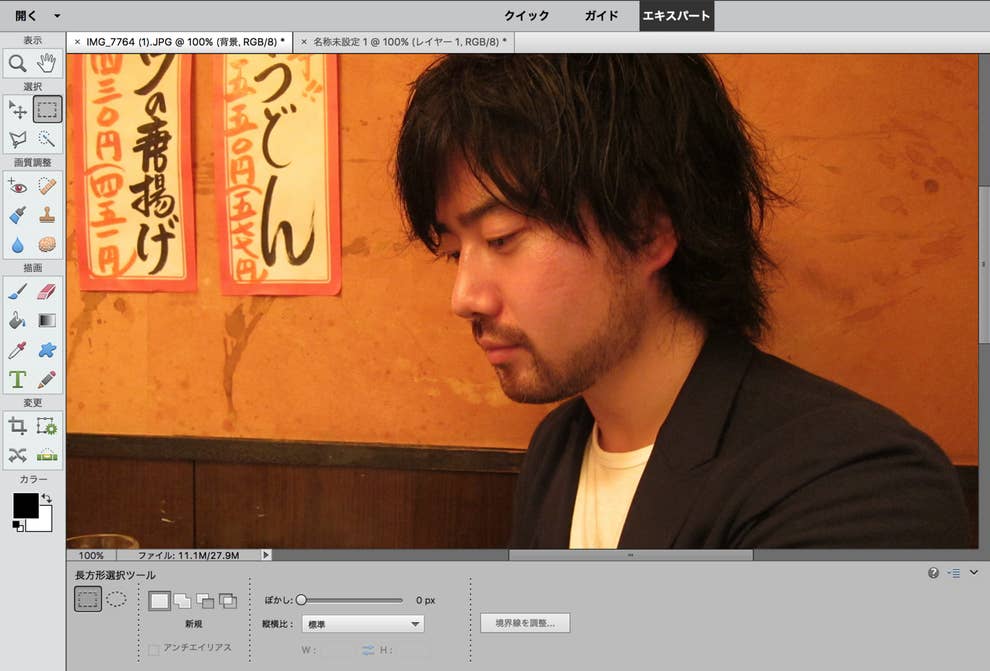
Task: Select the Type (T) text tool
Action: [x=18, y=380]
